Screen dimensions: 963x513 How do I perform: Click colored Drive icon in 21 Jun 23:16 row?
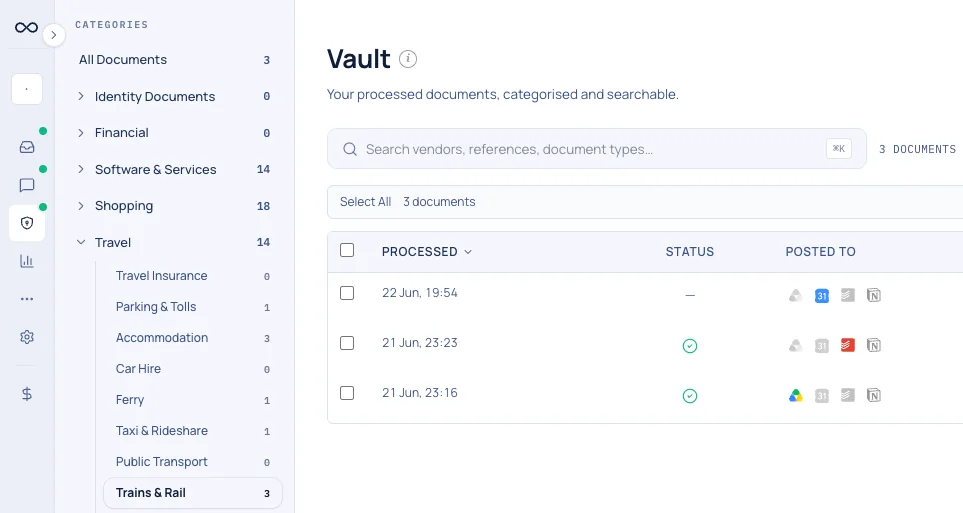(795, 396)
